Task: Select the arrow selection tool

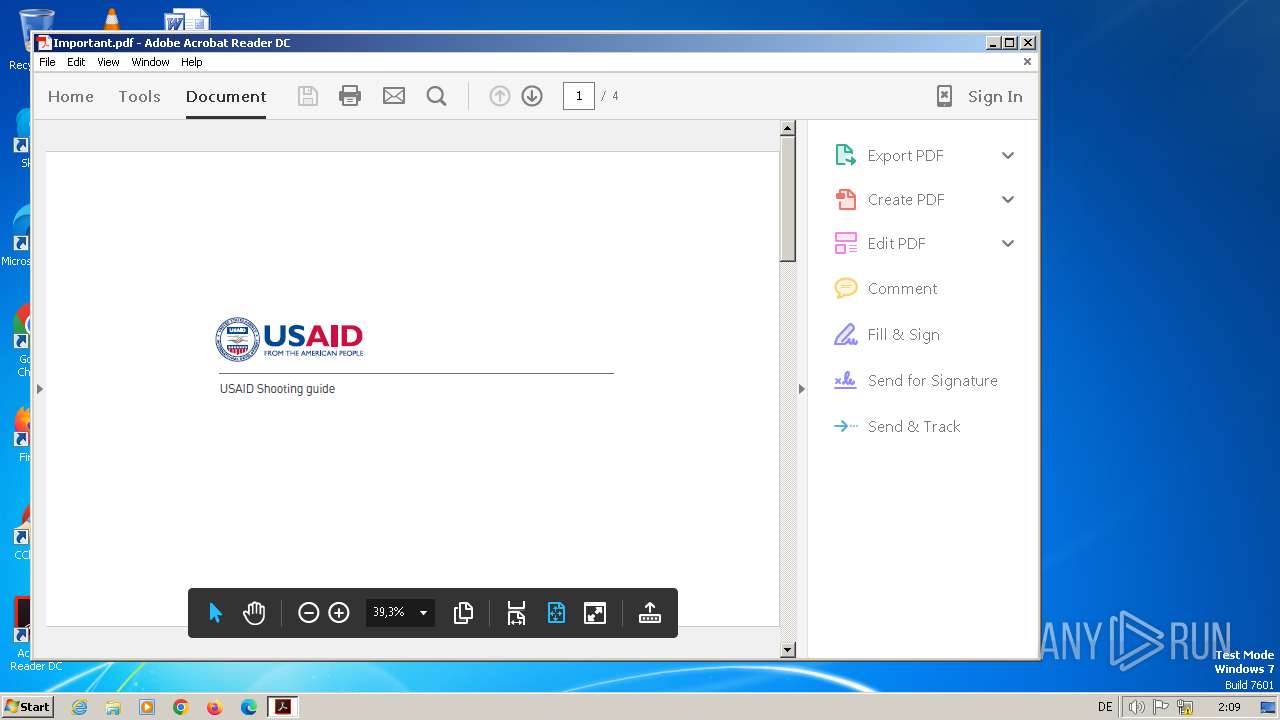Action: 215,613
